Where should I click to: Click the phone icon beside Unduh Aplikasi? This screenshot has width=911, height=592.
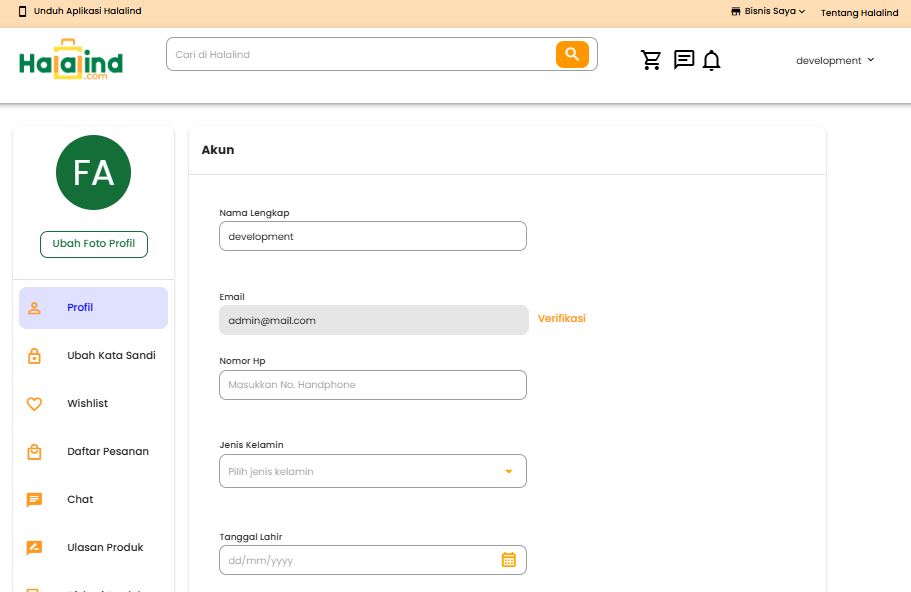point(23,12)
